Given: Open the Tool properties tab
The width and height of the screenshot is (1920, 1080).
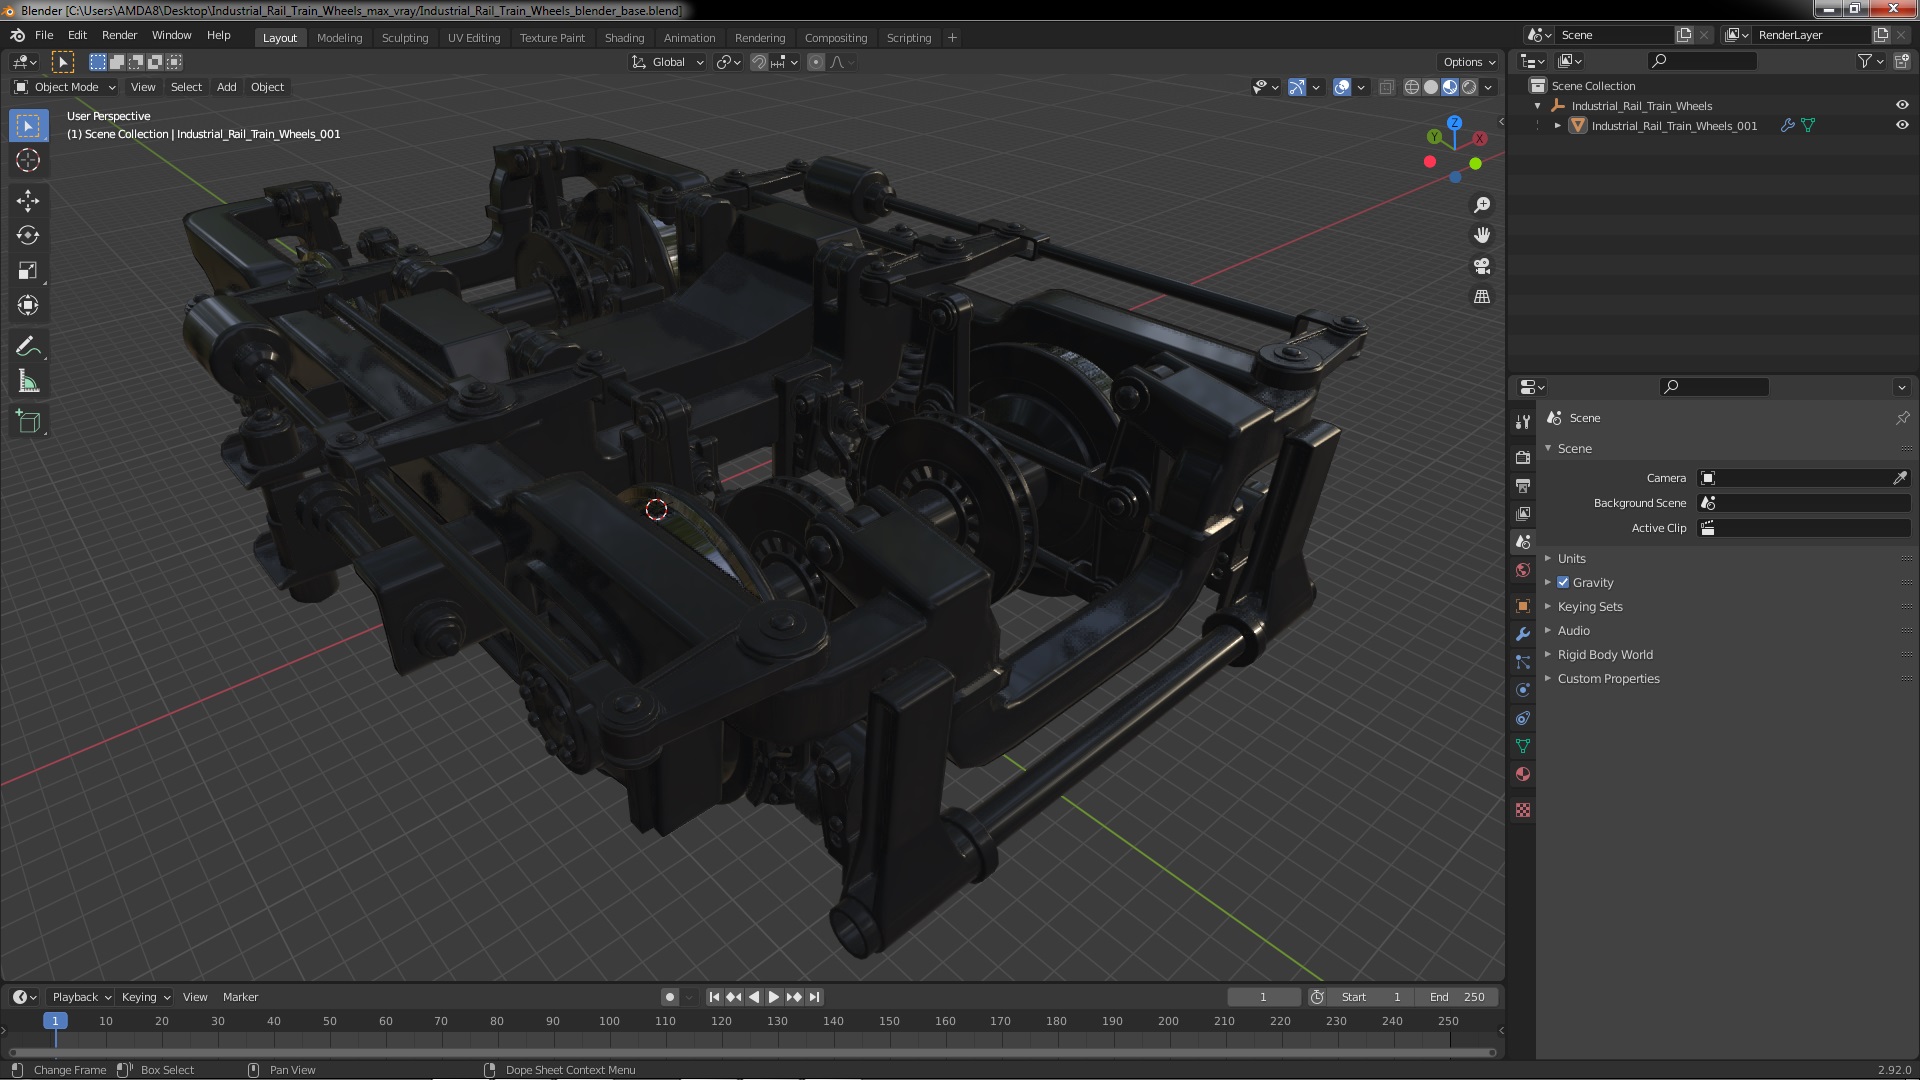Looking at the screenshot, I should (1523, 422).
